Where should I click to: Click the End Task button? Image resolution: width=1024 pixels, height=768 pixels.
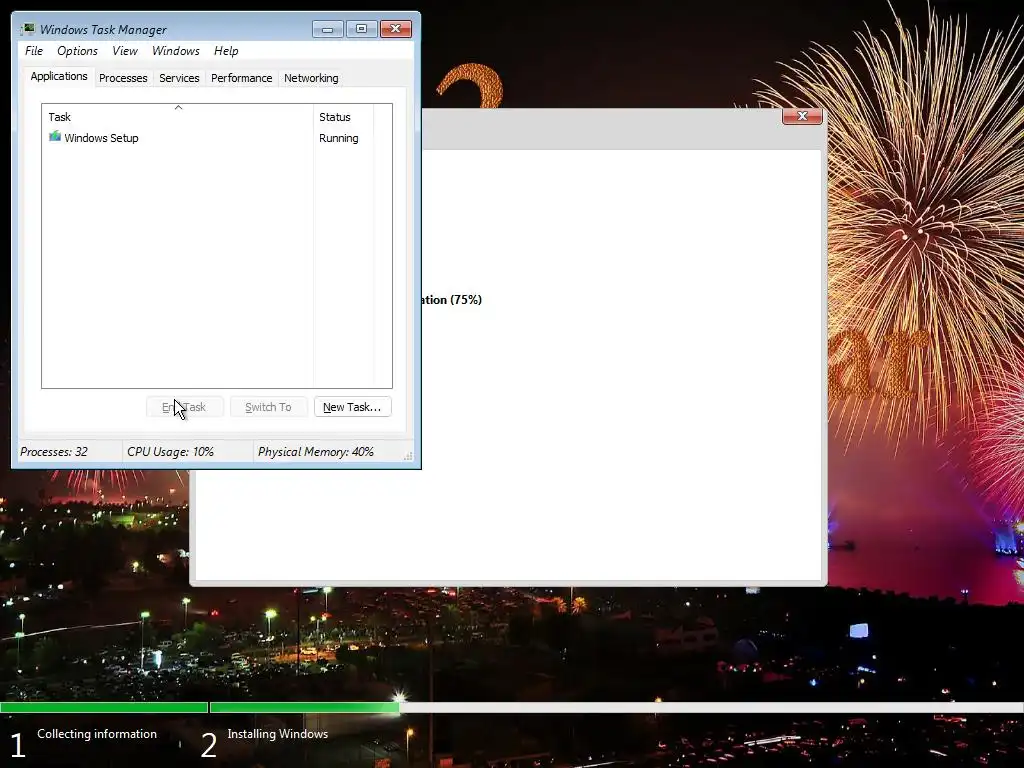[185, 407]
